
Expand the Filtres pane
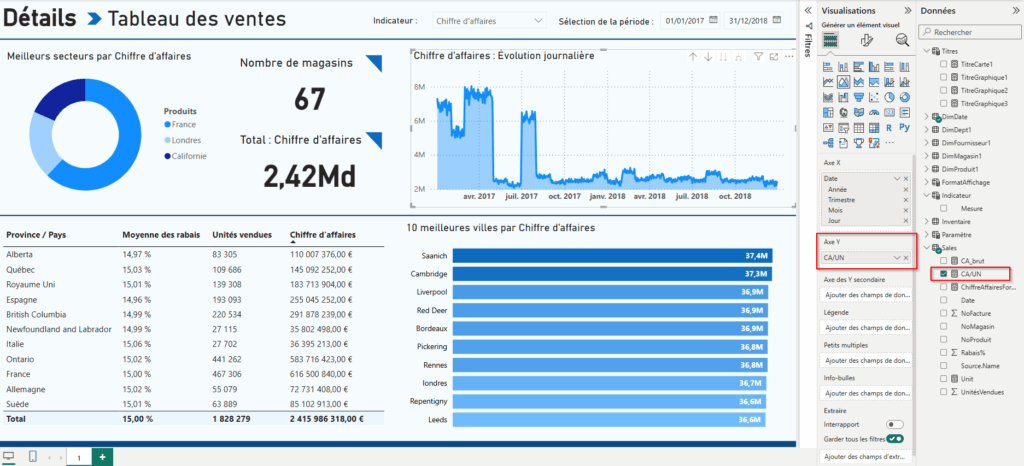pyautogui.click(x=808, y=10)
